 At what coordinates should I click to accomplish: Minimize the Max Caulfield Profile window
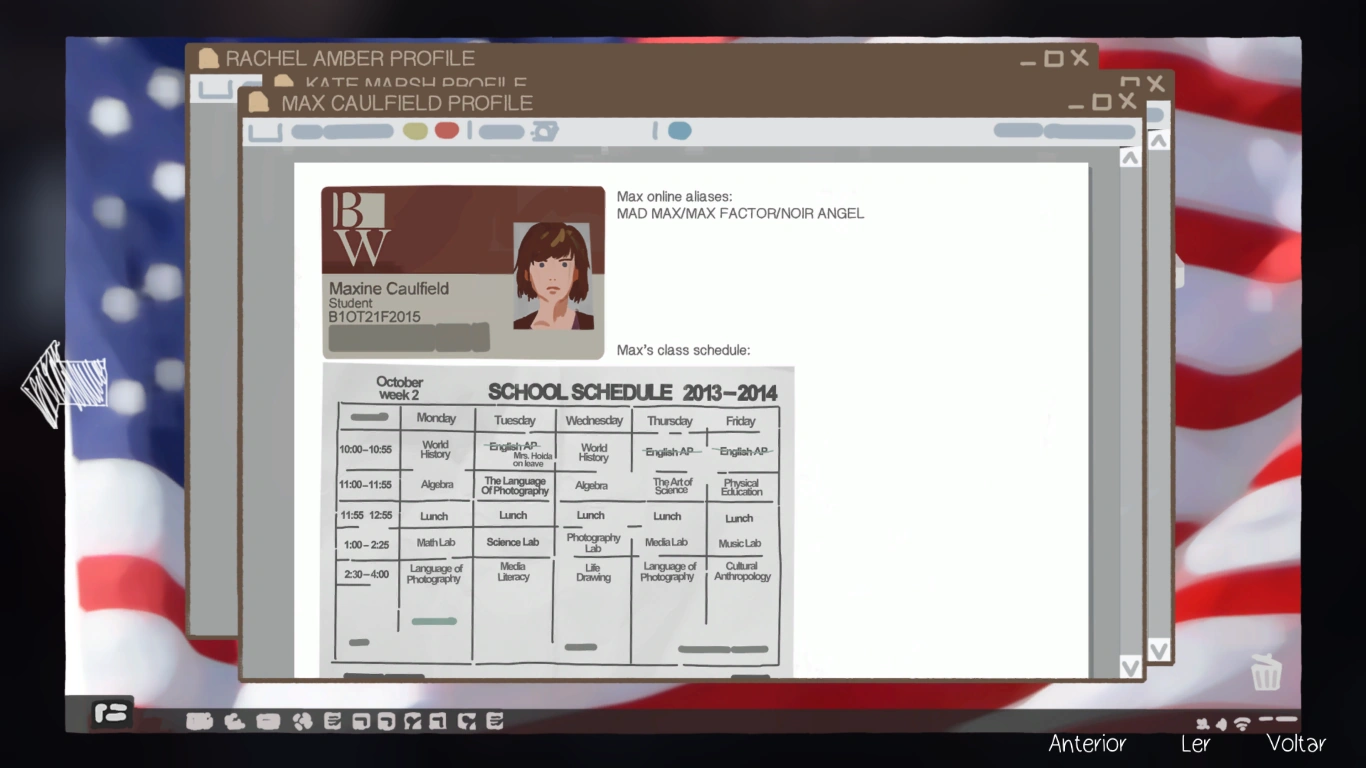1076,105
